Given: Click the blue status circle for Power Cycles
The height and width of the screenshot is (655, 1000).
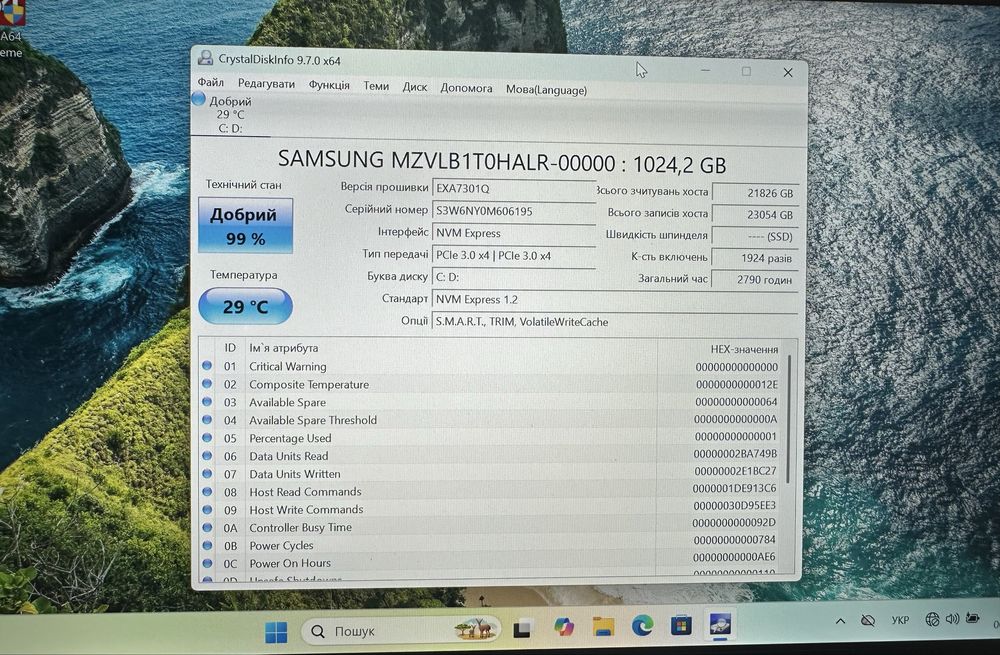Looking at the screenshot, I should pos(207,545).
